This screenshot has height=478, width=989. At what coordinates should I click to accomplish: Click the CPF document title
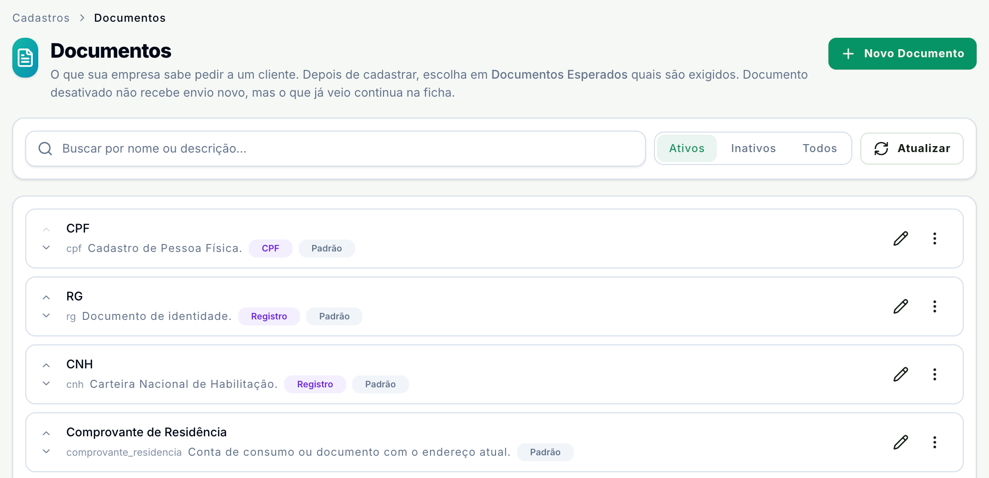point(78,228)
